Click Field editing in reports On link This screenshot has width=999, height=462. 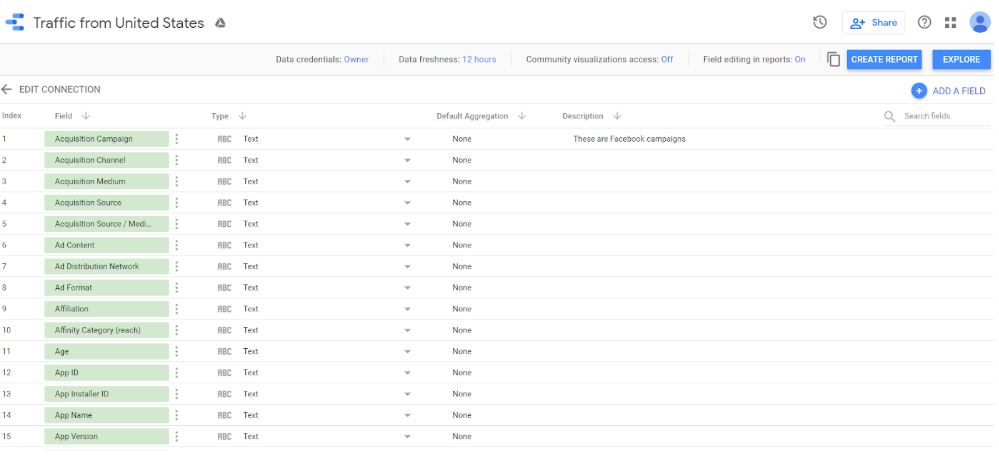click(800, 59)
